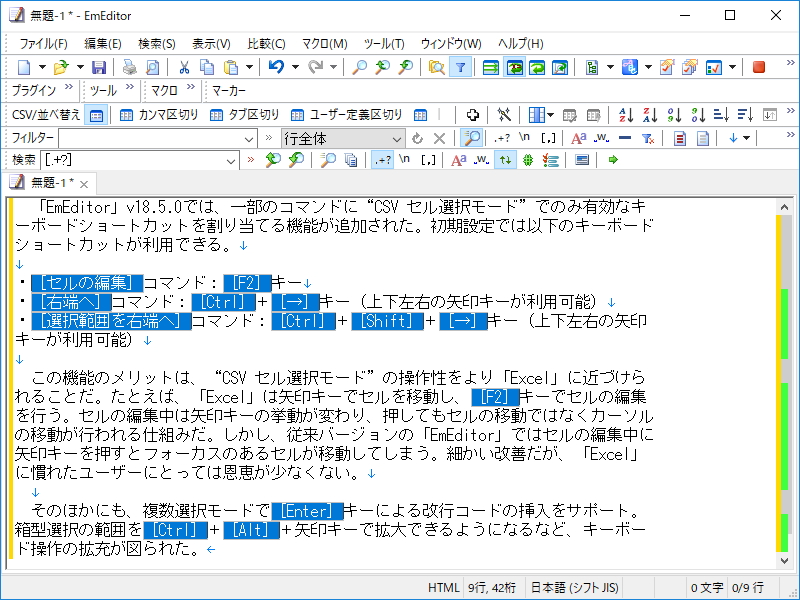Expand the マクロ toolbar chevron
The height and width of the screenshot is (600, 800).
point(191,87)
